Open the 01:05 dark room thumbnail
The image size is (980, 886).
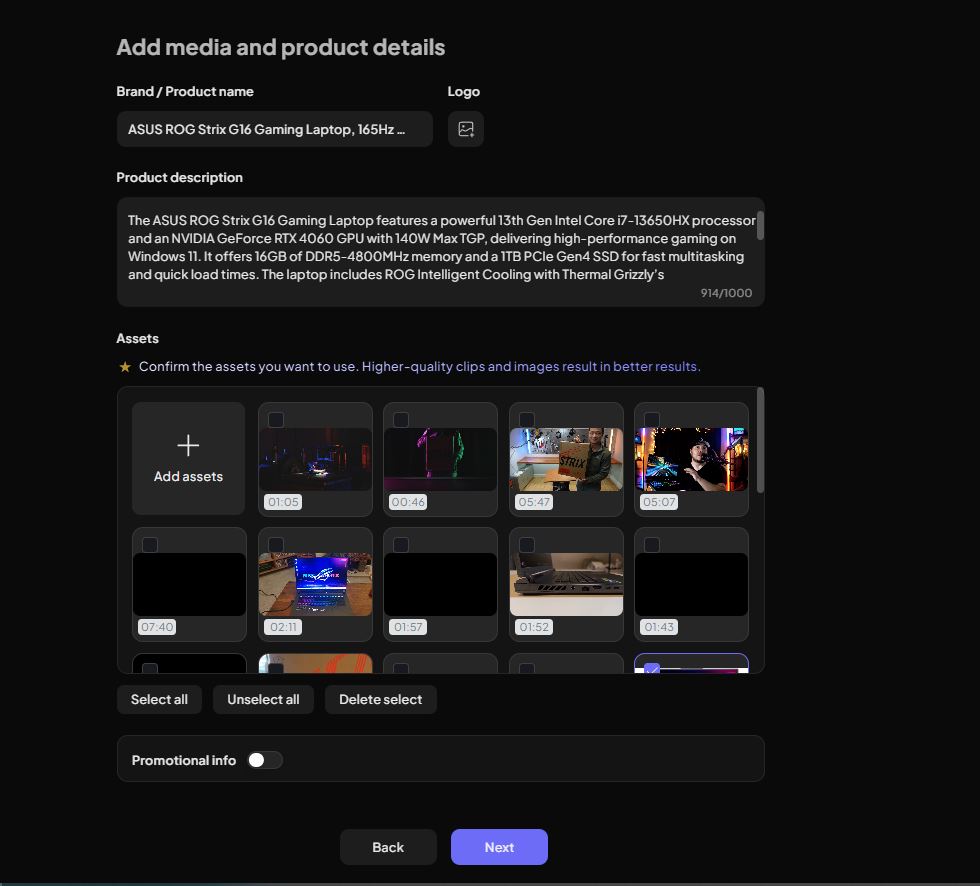(316, 459)
